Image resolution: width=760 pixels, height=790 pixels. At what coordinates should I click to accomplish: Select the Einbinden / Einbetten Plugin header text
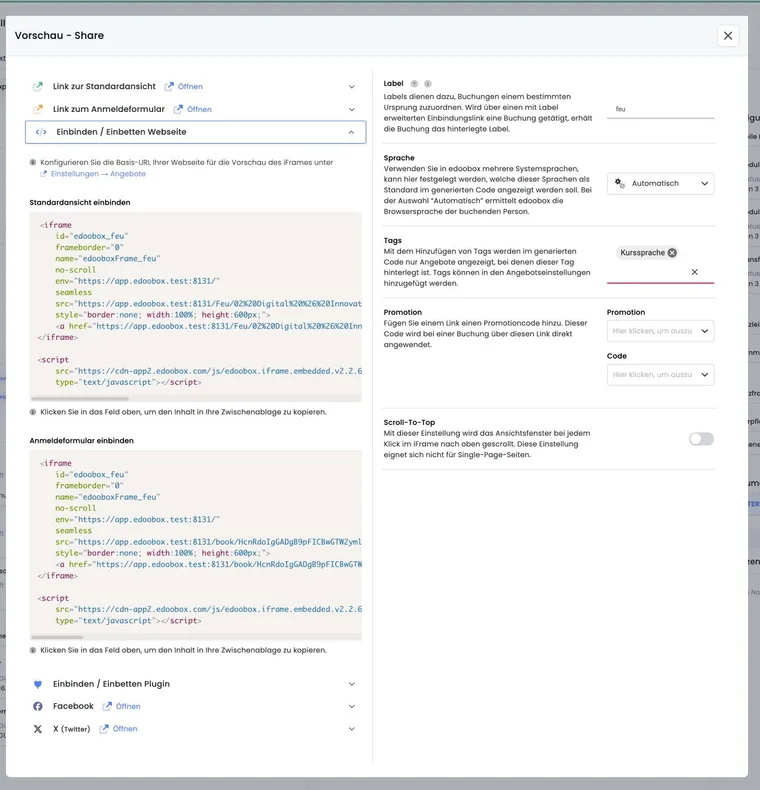click(111, 684)
